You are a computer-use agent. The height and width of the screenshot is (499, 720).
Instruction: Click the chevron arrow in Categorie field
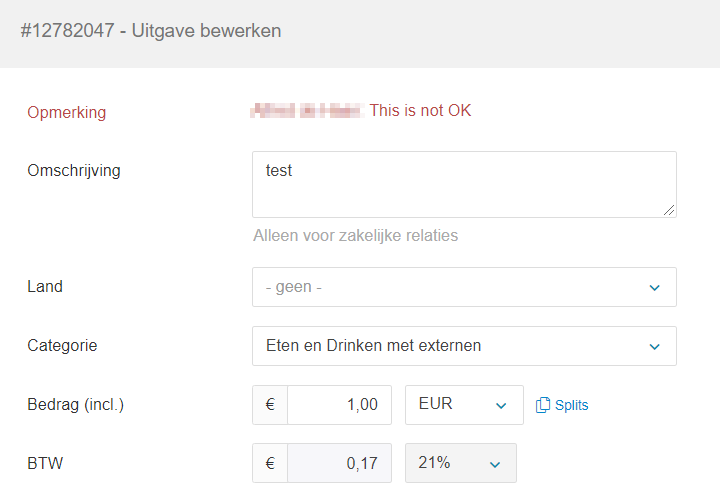[655, 347]
